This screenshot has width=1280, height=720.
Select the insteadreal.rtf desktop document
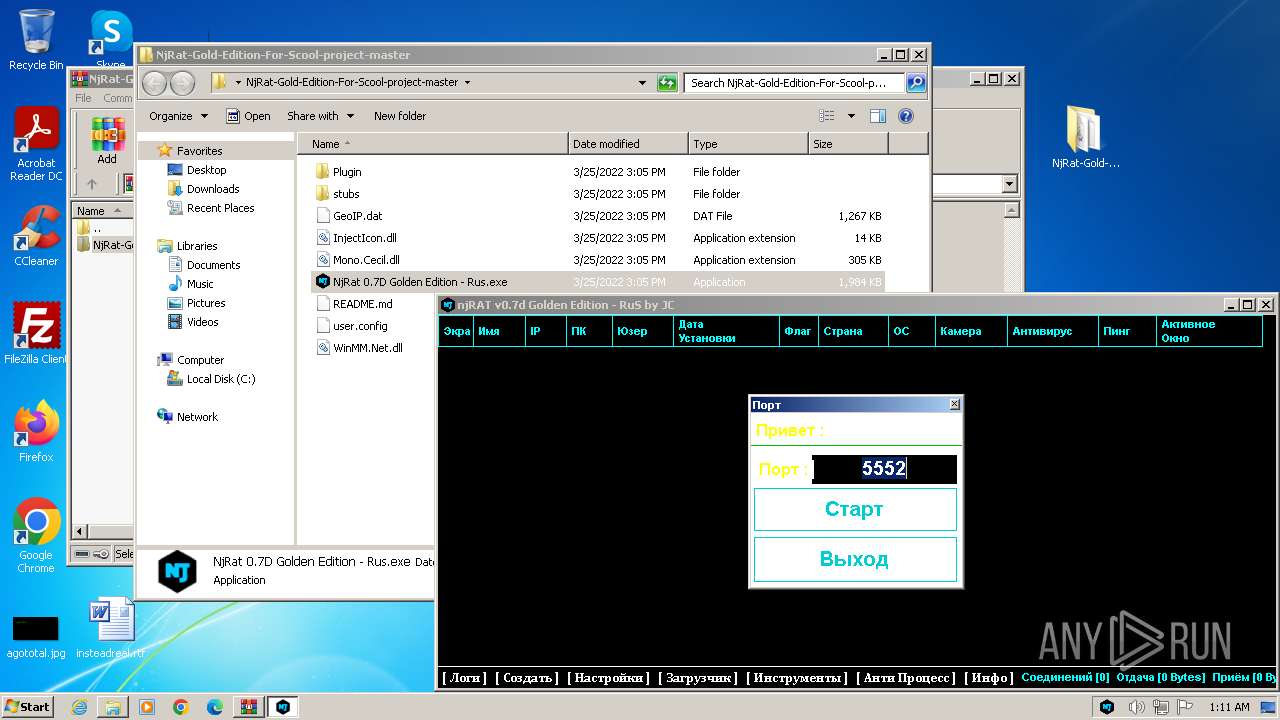tap(110, 628)
